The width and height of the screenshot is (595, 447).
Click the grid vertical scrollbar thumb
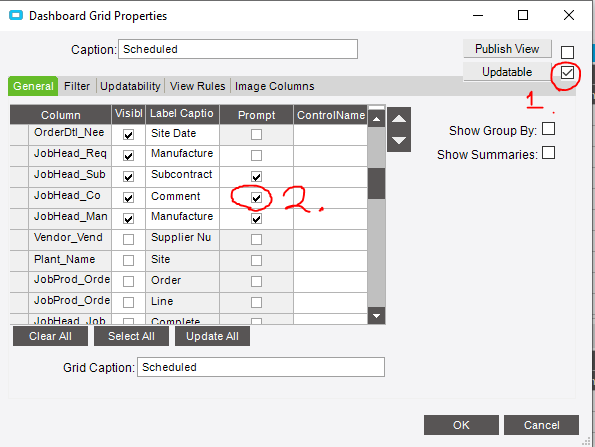376,184
